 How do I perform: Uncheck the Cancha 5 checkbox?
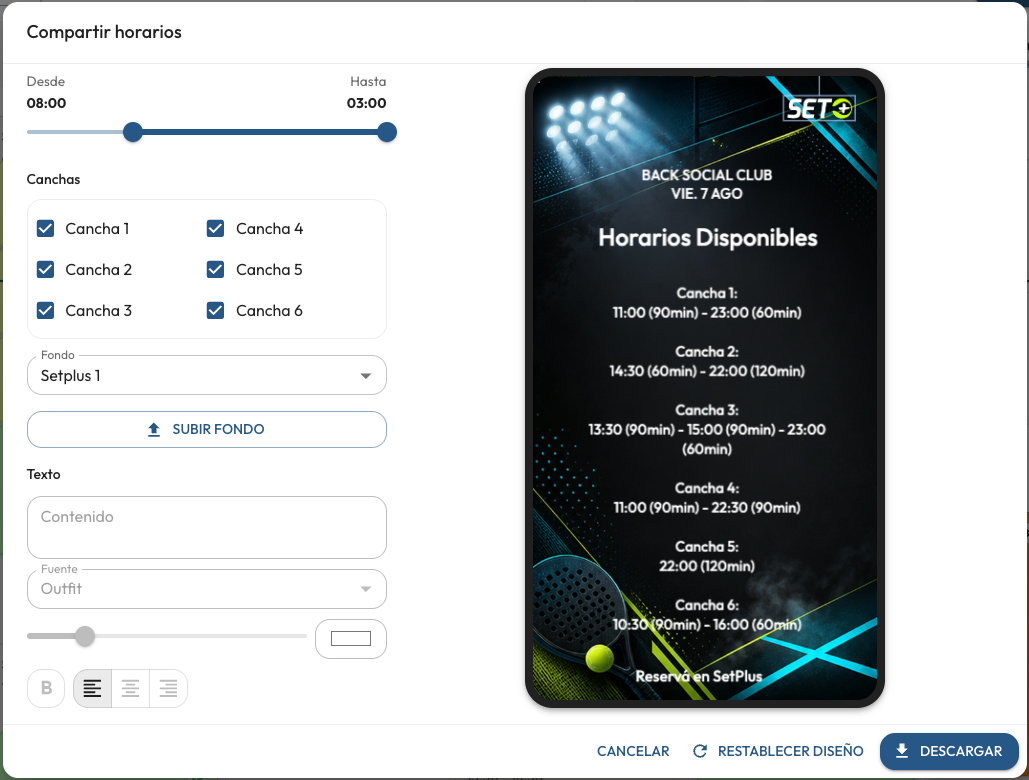[x=215, y=270]
